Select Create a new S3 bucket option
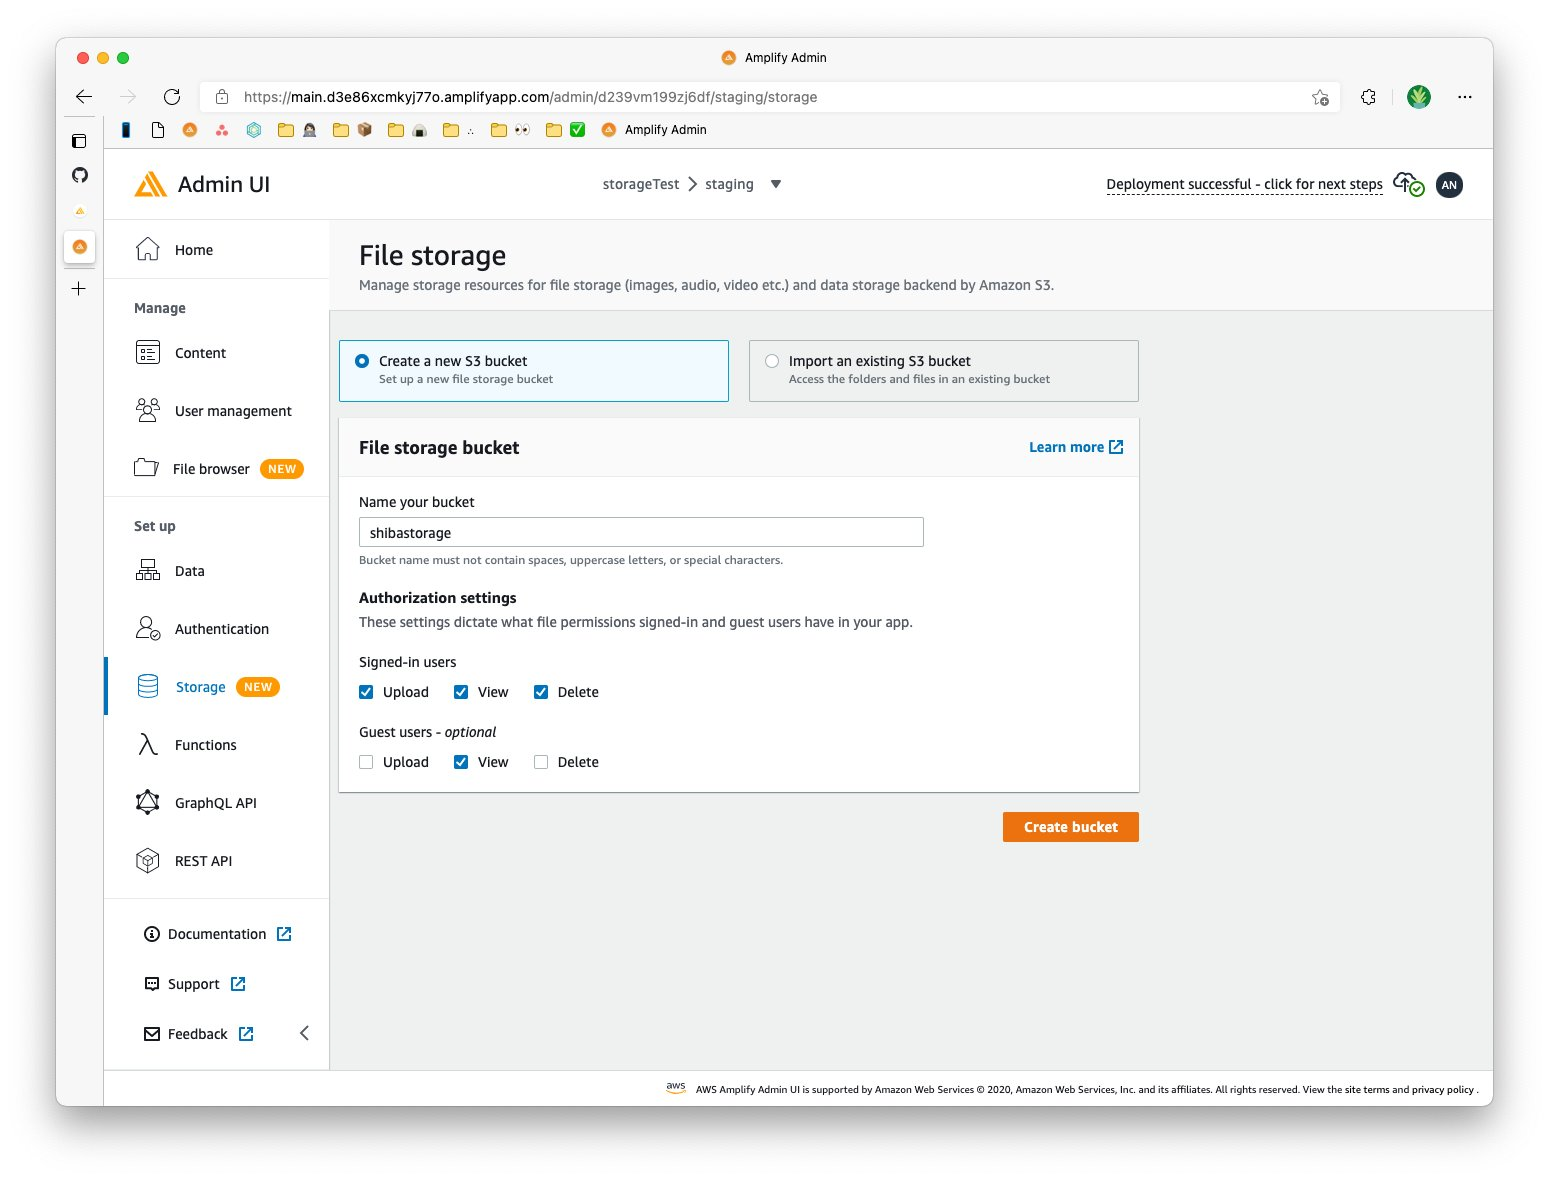This screenshot has height=1180, width=1549. coord(534,371)
